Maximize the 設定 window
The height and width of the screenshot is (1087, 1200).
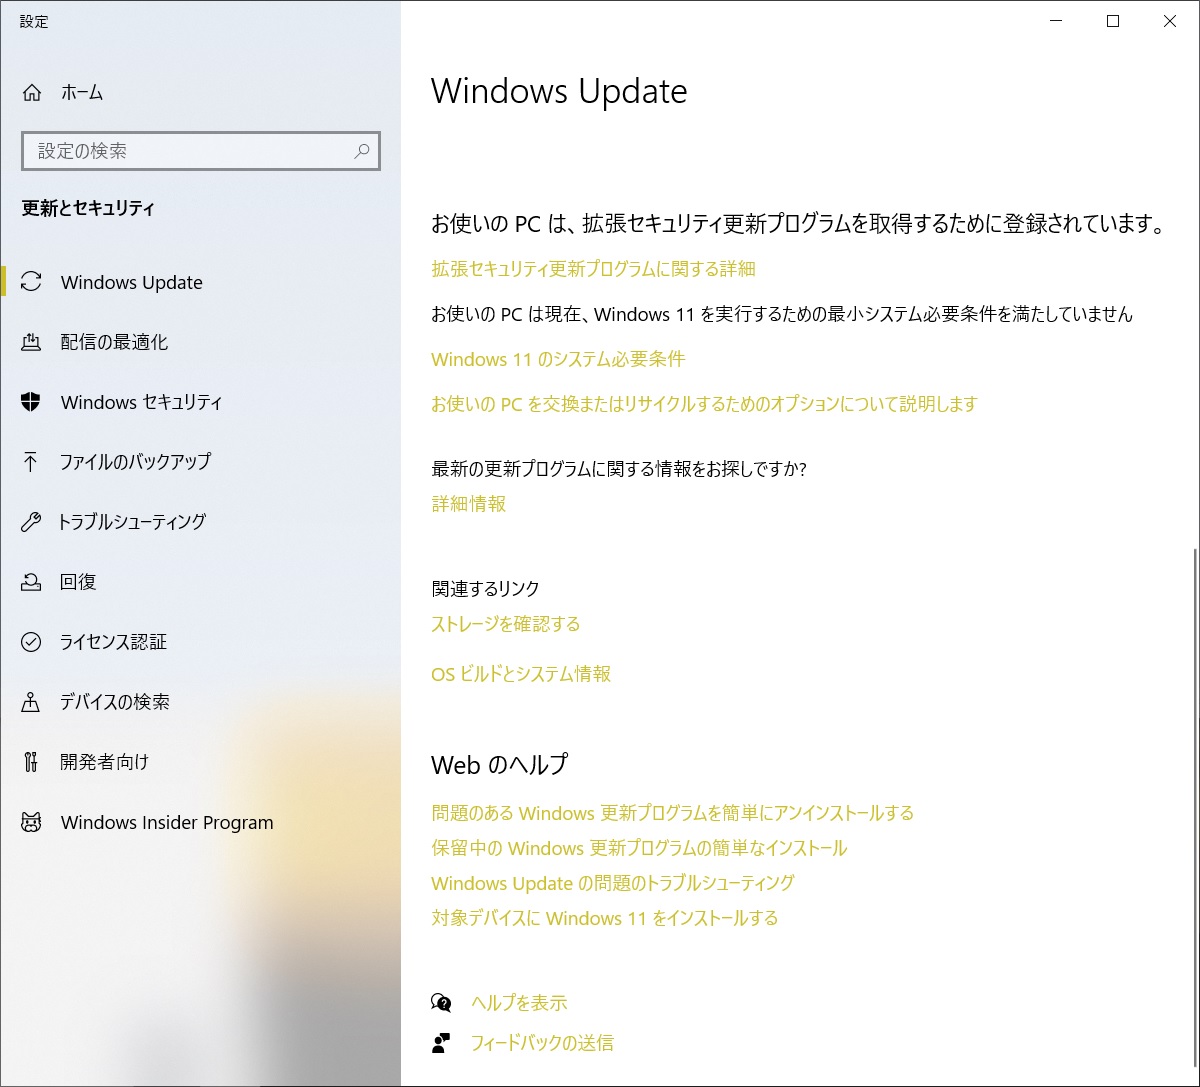(x=1113, y=21)
